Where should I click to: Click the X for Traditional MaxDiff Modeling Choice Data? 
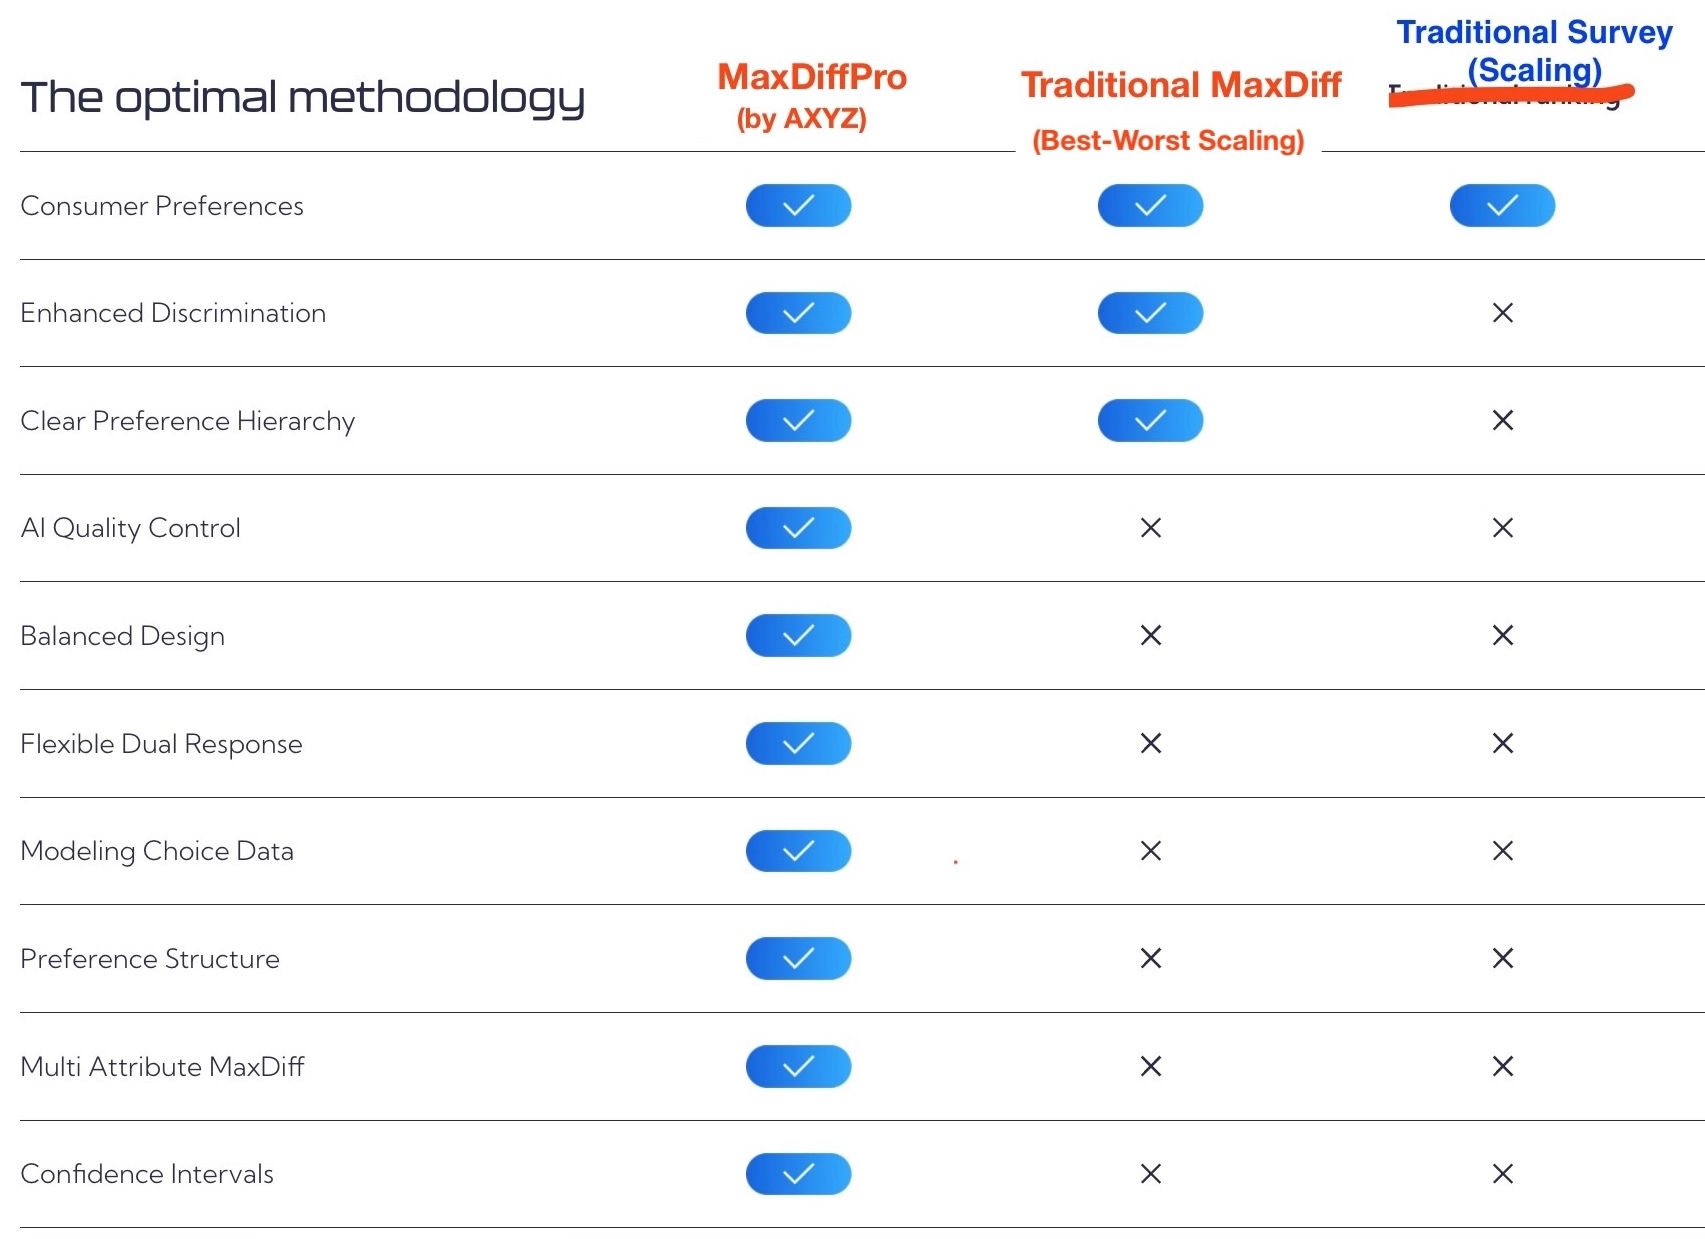(x=1150, y=851)
